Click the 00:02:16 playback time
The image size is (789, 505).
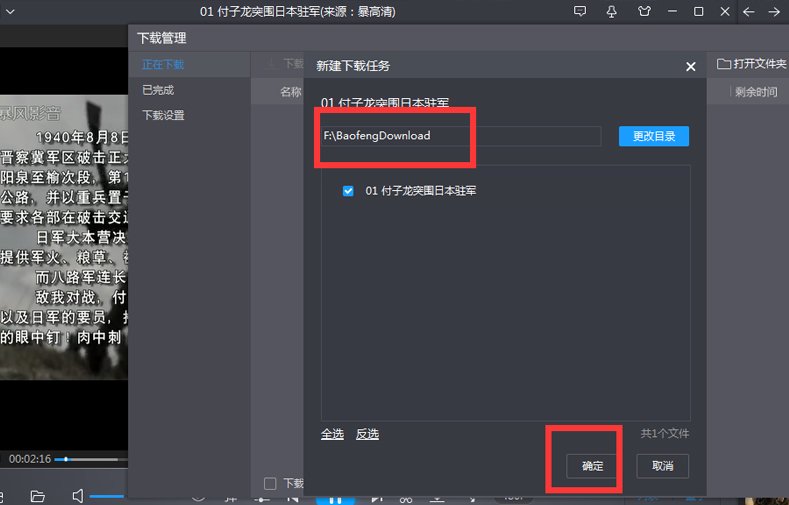pos(30,459)
